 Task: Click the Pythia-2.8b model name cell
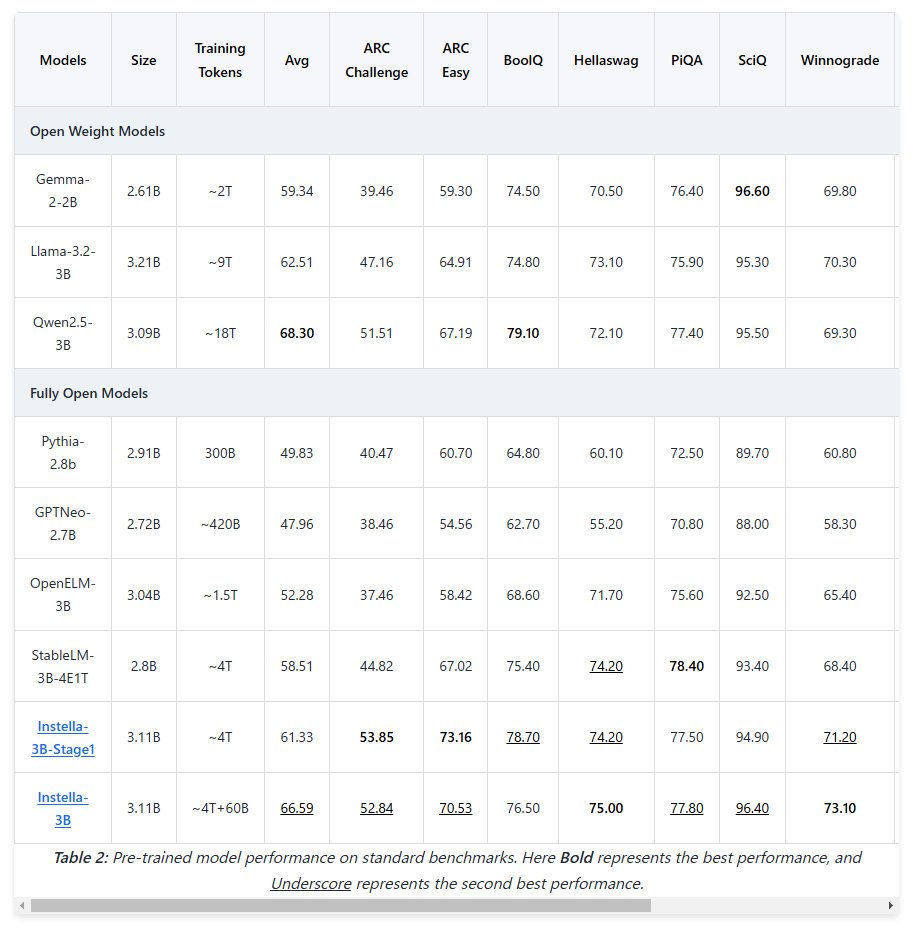pyautogui.click(x=63, y=452)
